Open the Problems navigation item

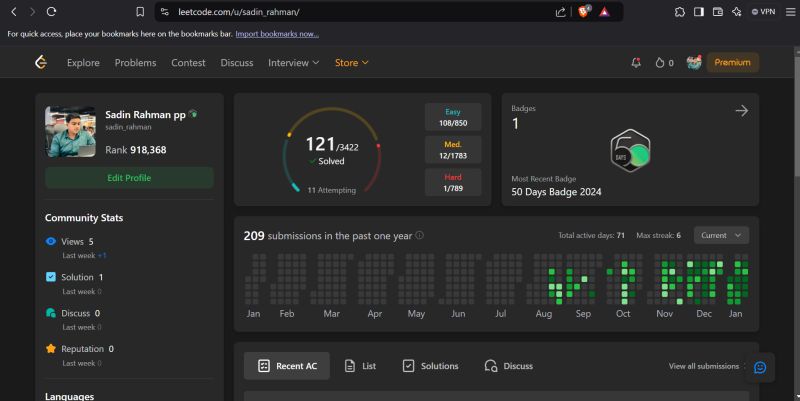point(135,63)
